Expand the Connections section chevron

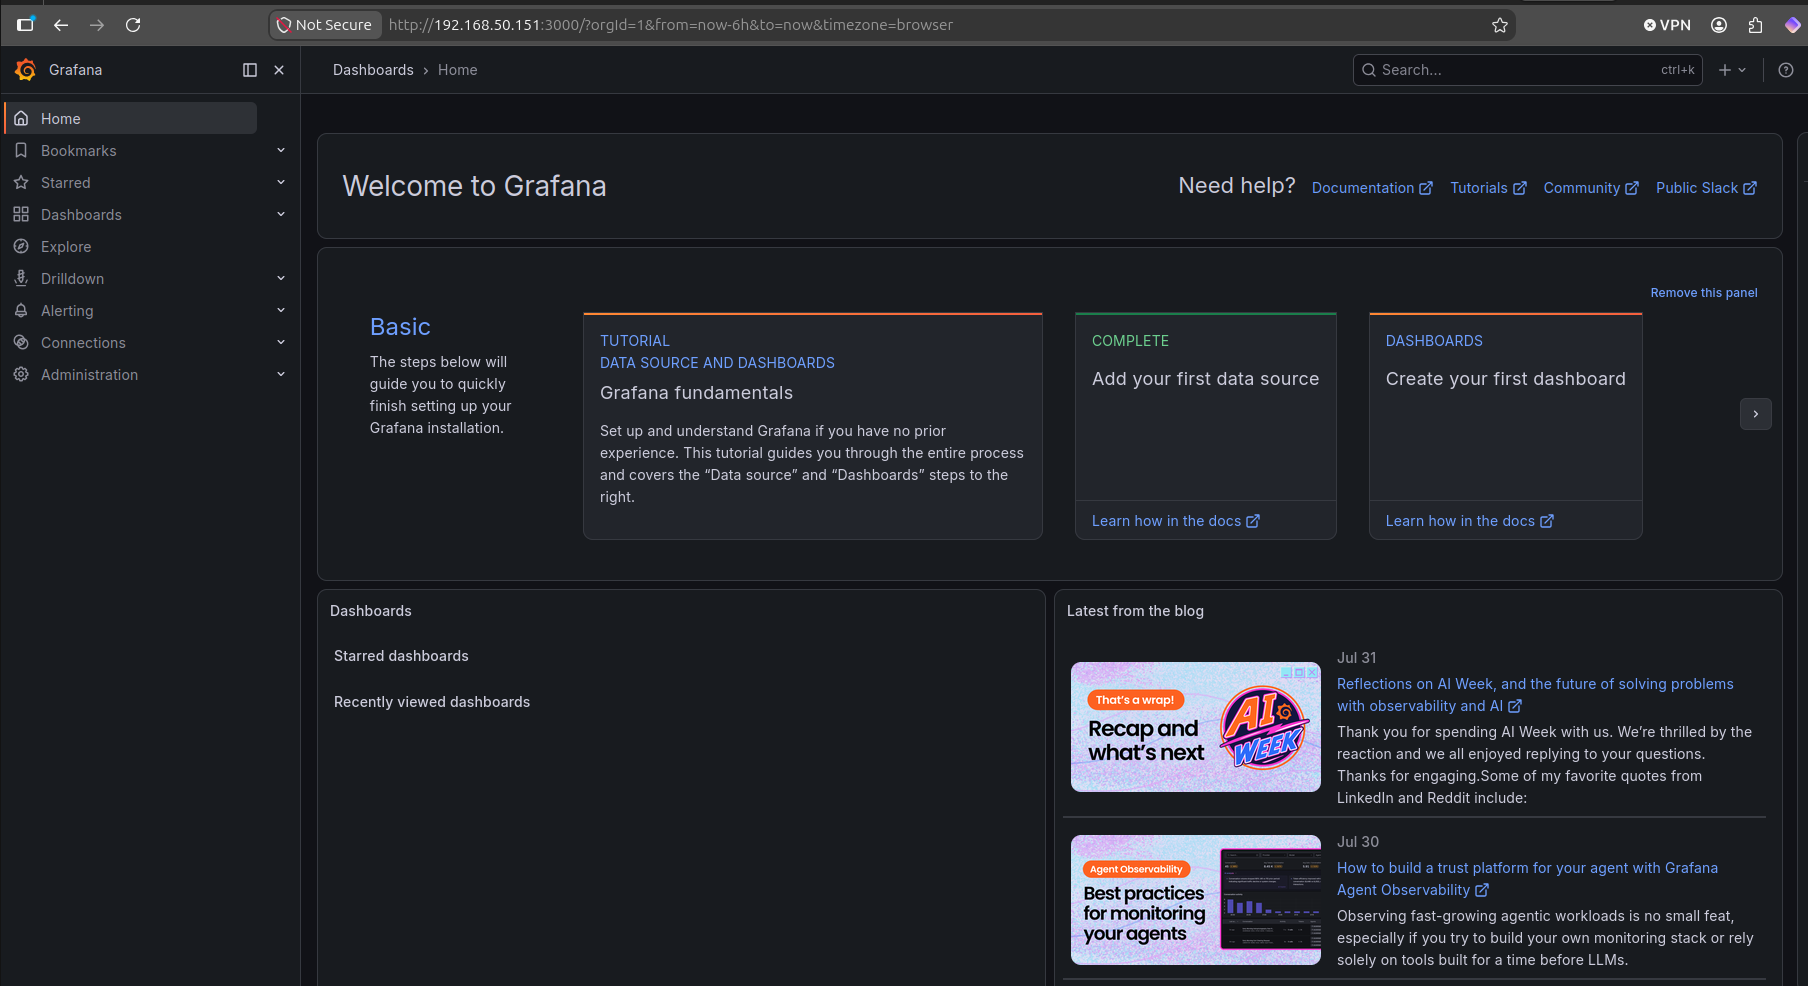(x=281, y=342)
